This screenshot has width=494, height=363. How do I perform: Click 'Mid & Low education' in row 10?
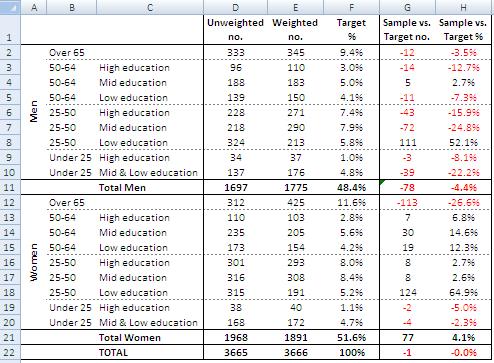(148, 173)
